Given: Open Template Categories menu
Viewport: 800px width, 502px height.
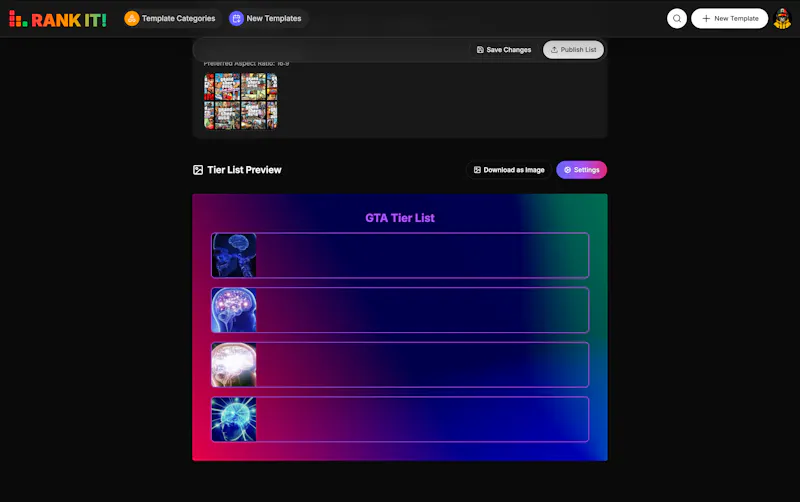Looking at the screenshot, I should click(x=170, y=18).
